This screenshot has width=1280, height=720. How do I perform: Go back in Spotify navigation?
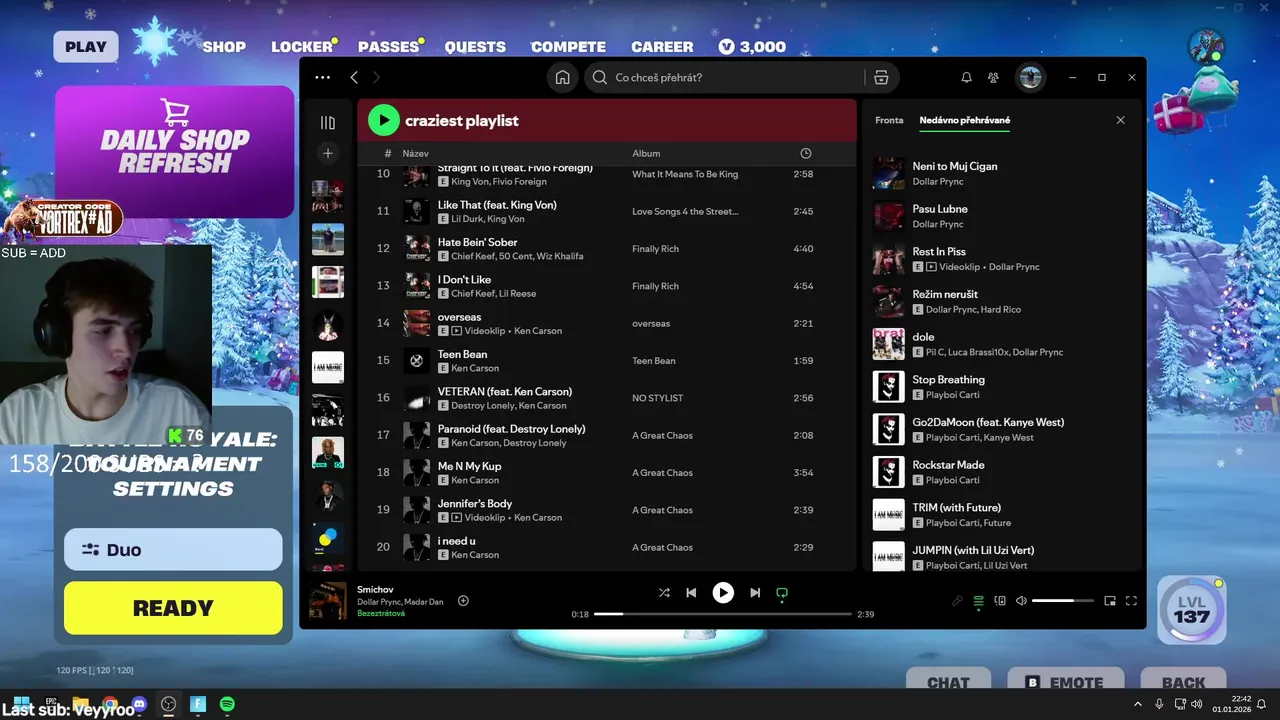(354, 77)
